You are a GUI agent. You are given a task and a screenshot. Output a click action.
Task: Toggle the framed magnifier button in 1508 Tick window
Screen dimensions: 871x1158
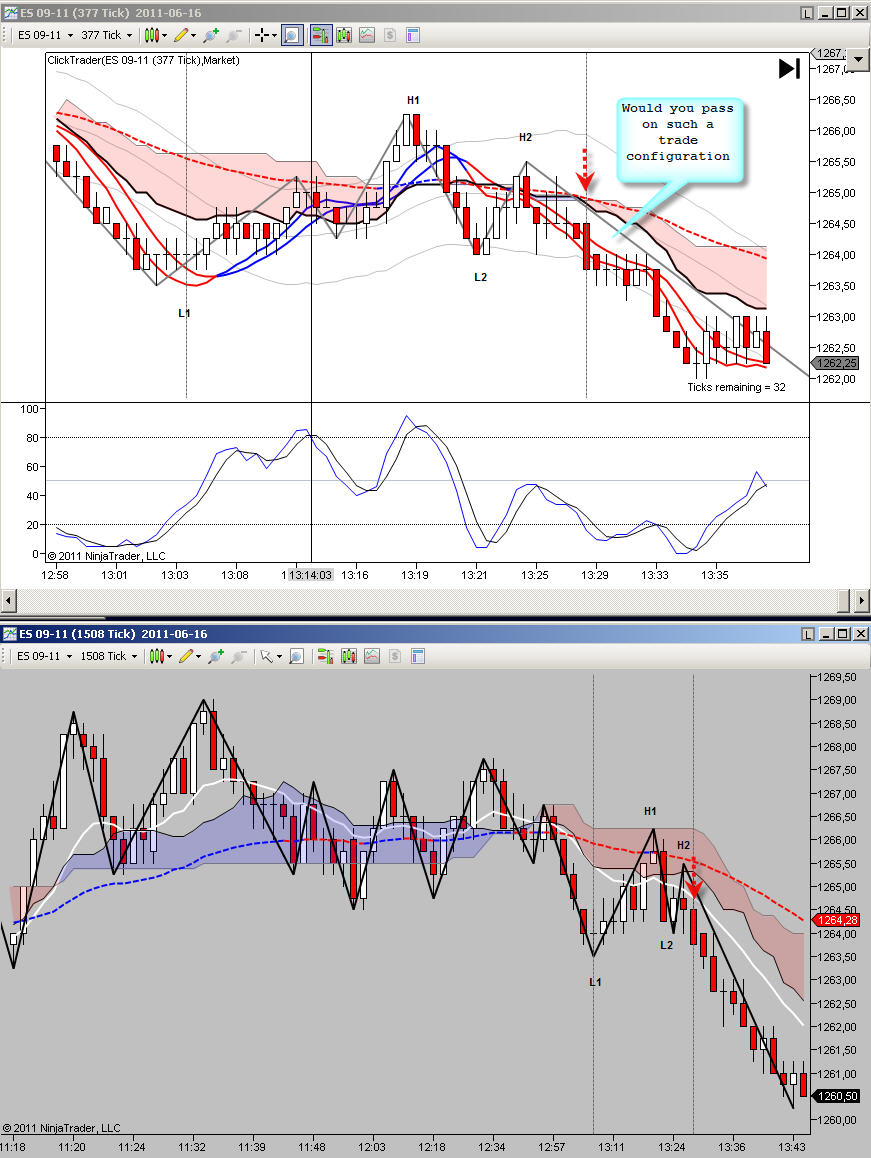point(296,656)
